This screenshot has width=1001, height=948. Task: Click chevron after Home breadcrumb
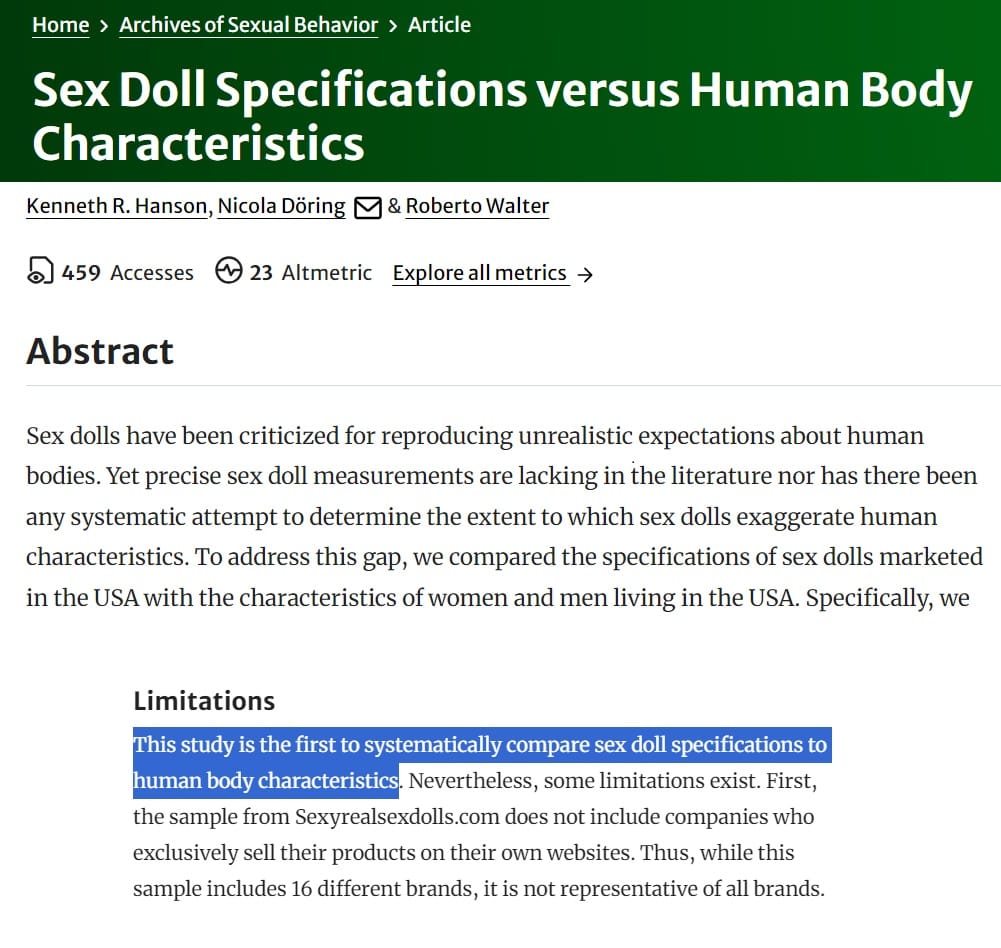coord(104,26)
